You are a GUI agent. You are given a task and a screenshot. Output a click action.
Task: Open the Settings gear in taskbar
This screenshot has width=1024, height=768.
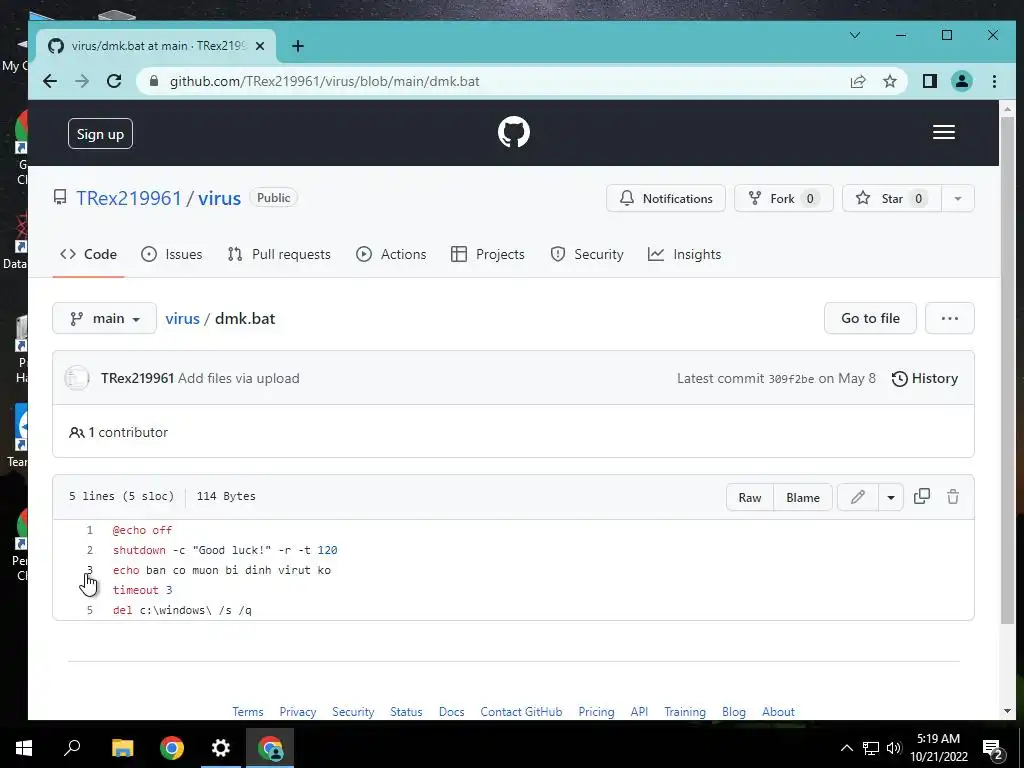pyautogui.click(x=221, y=748)
